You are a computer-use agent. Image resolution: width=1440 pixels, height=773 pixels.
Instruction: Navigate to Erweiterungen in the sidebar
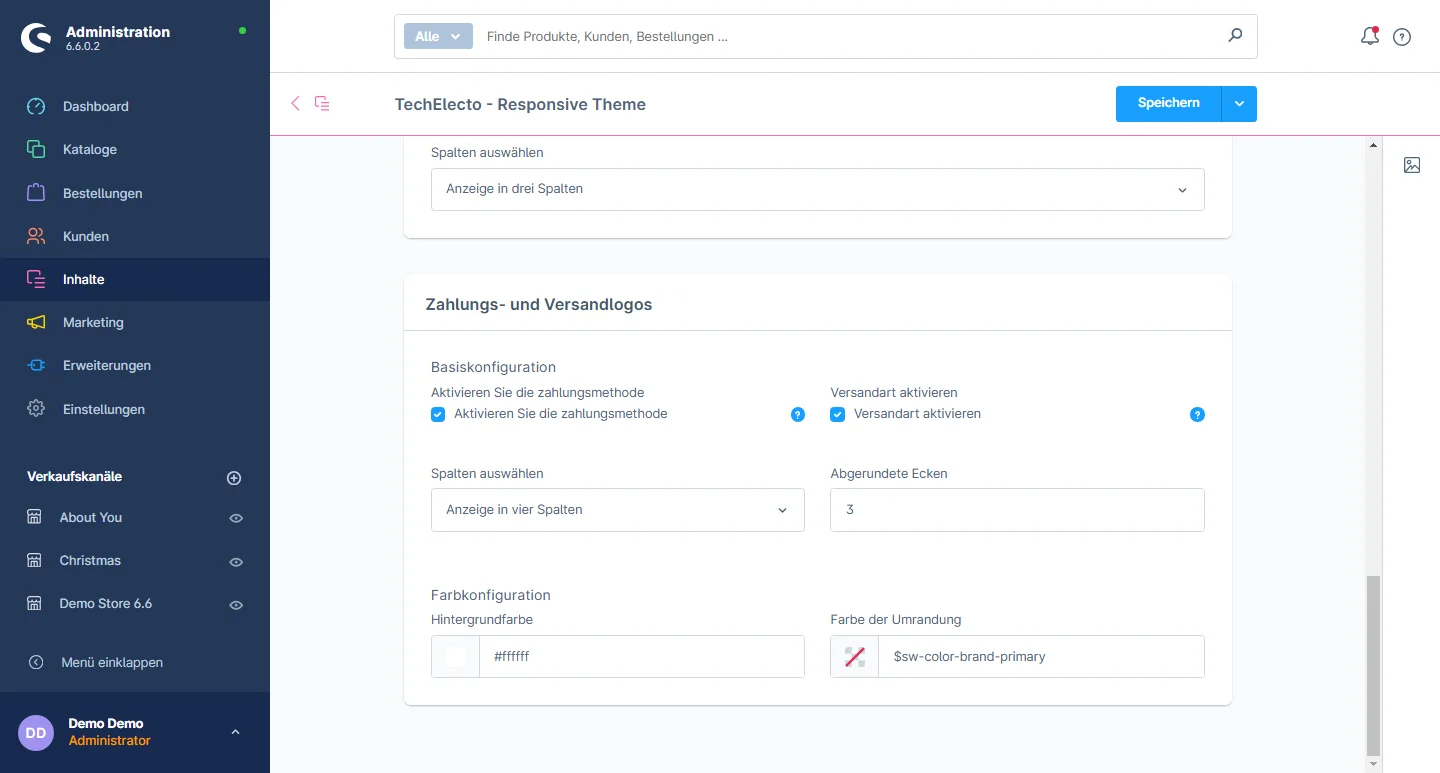click(106, 365)
